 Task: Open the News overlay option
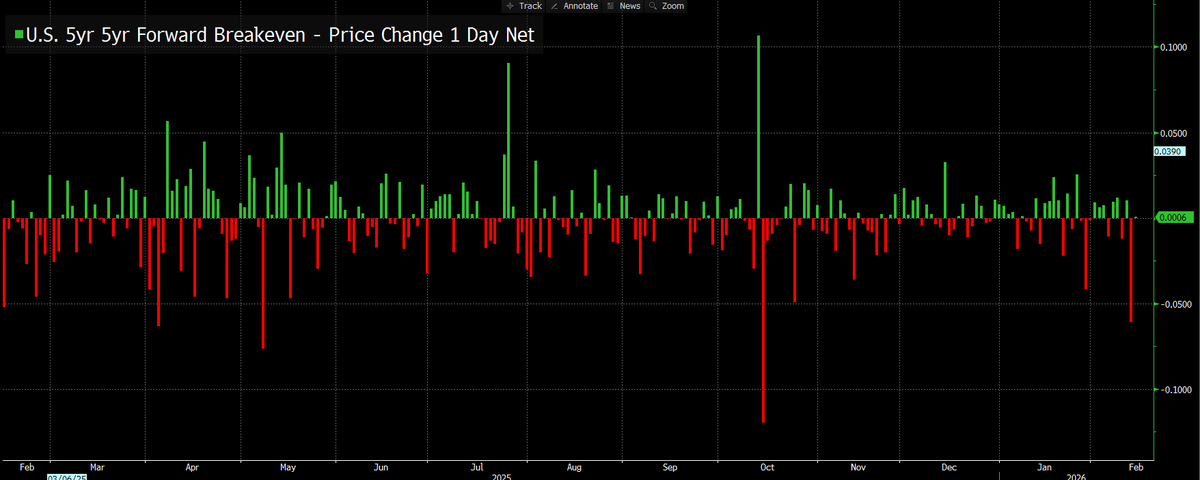click(x=624, y=6)
